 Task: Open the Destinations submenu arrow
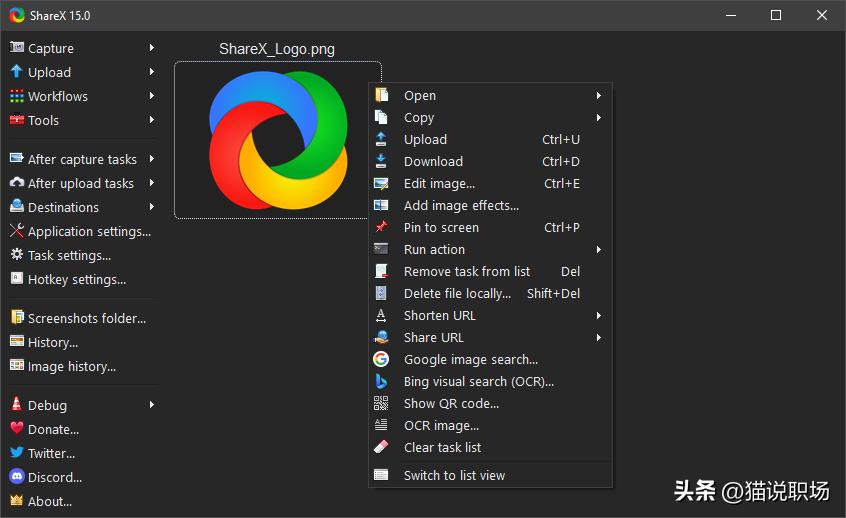click(x=152, y=207)
